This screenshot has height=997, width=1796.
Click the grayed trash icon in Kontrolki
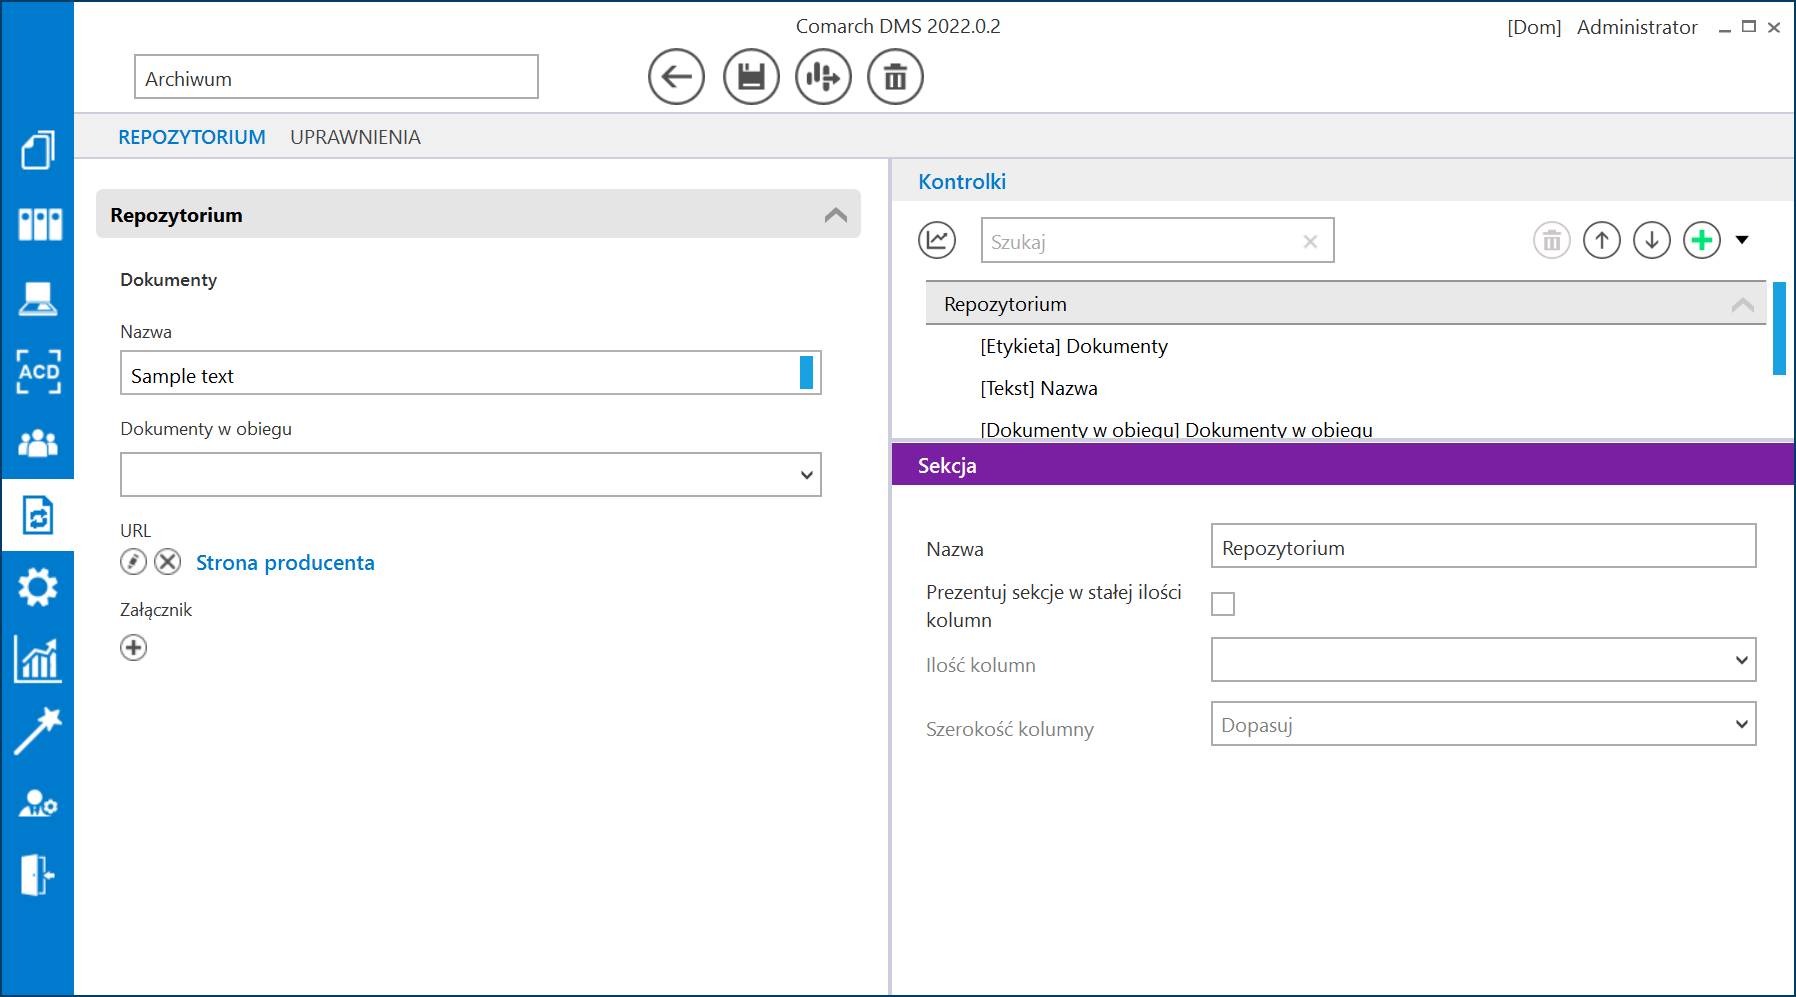[x=1552, y=240]
